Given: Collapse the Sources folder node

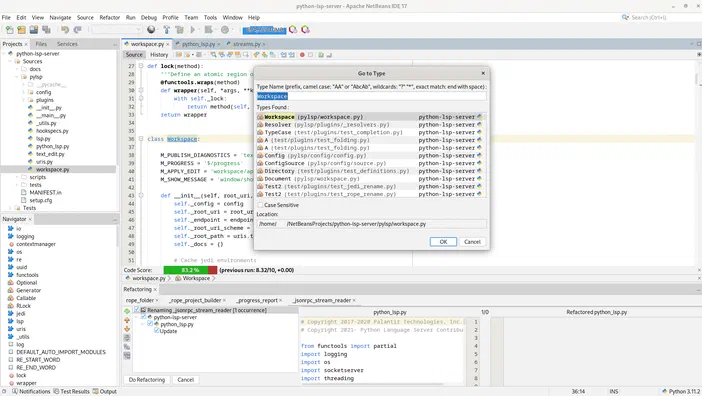Looking at the screenshot, I should point(11,61).
